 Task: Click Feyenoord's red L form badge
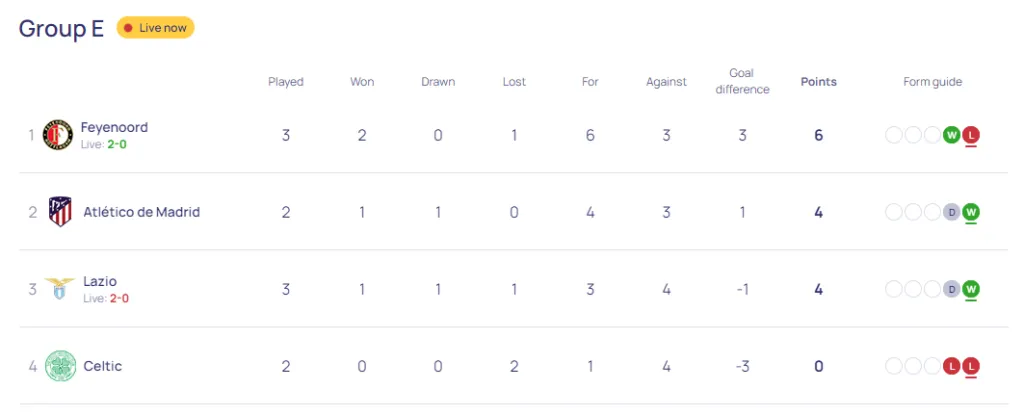point(970,135)
